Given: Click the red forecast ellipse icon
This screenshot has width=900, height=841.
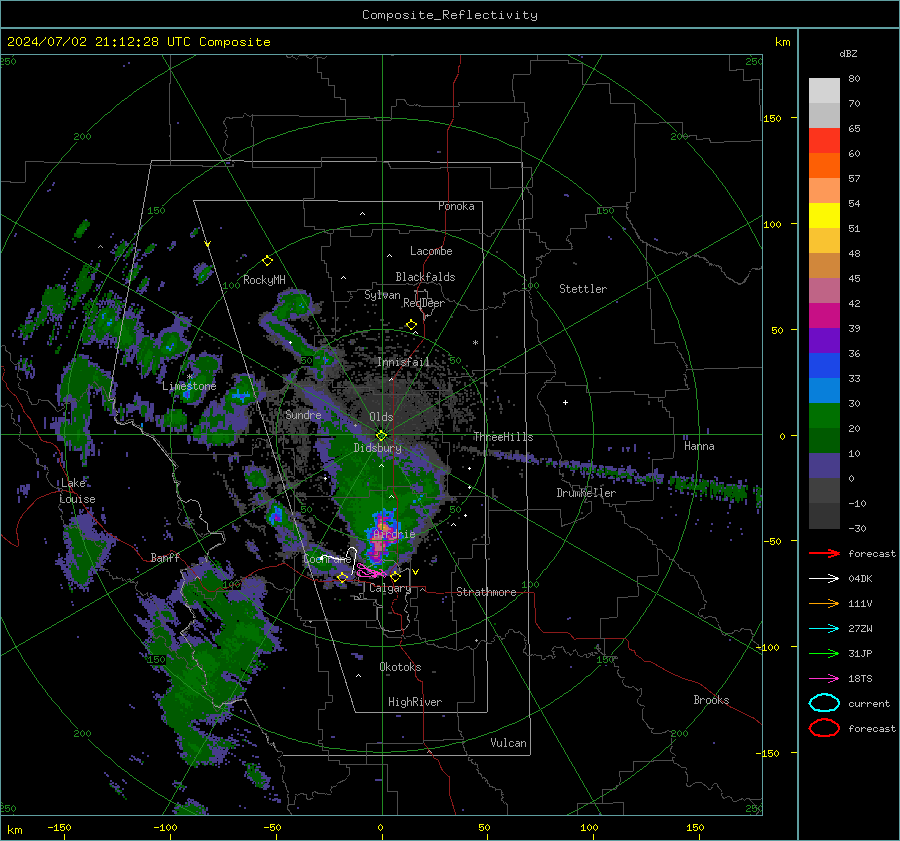Looking at the screenshot, I should (x=824, y=728).
